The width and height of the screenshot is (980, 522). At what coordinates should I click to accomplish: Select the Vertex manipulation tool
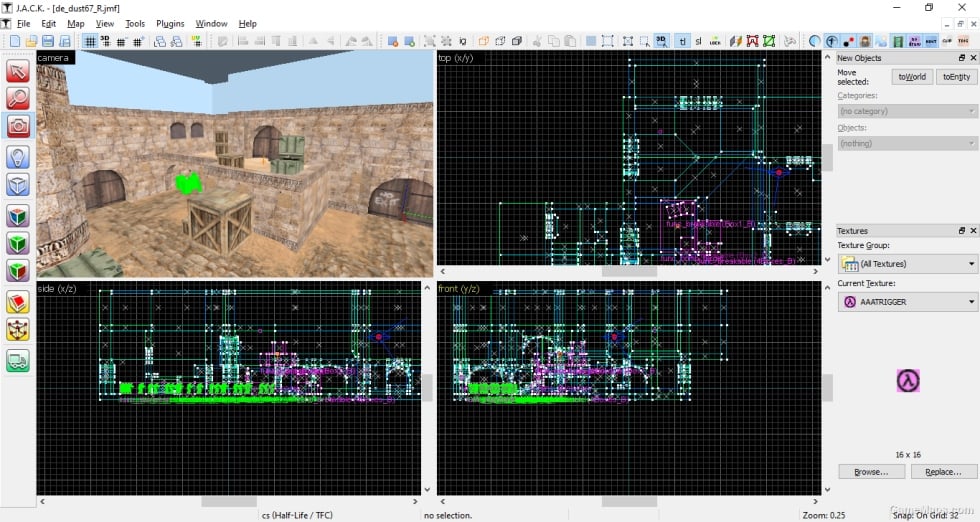18,329
